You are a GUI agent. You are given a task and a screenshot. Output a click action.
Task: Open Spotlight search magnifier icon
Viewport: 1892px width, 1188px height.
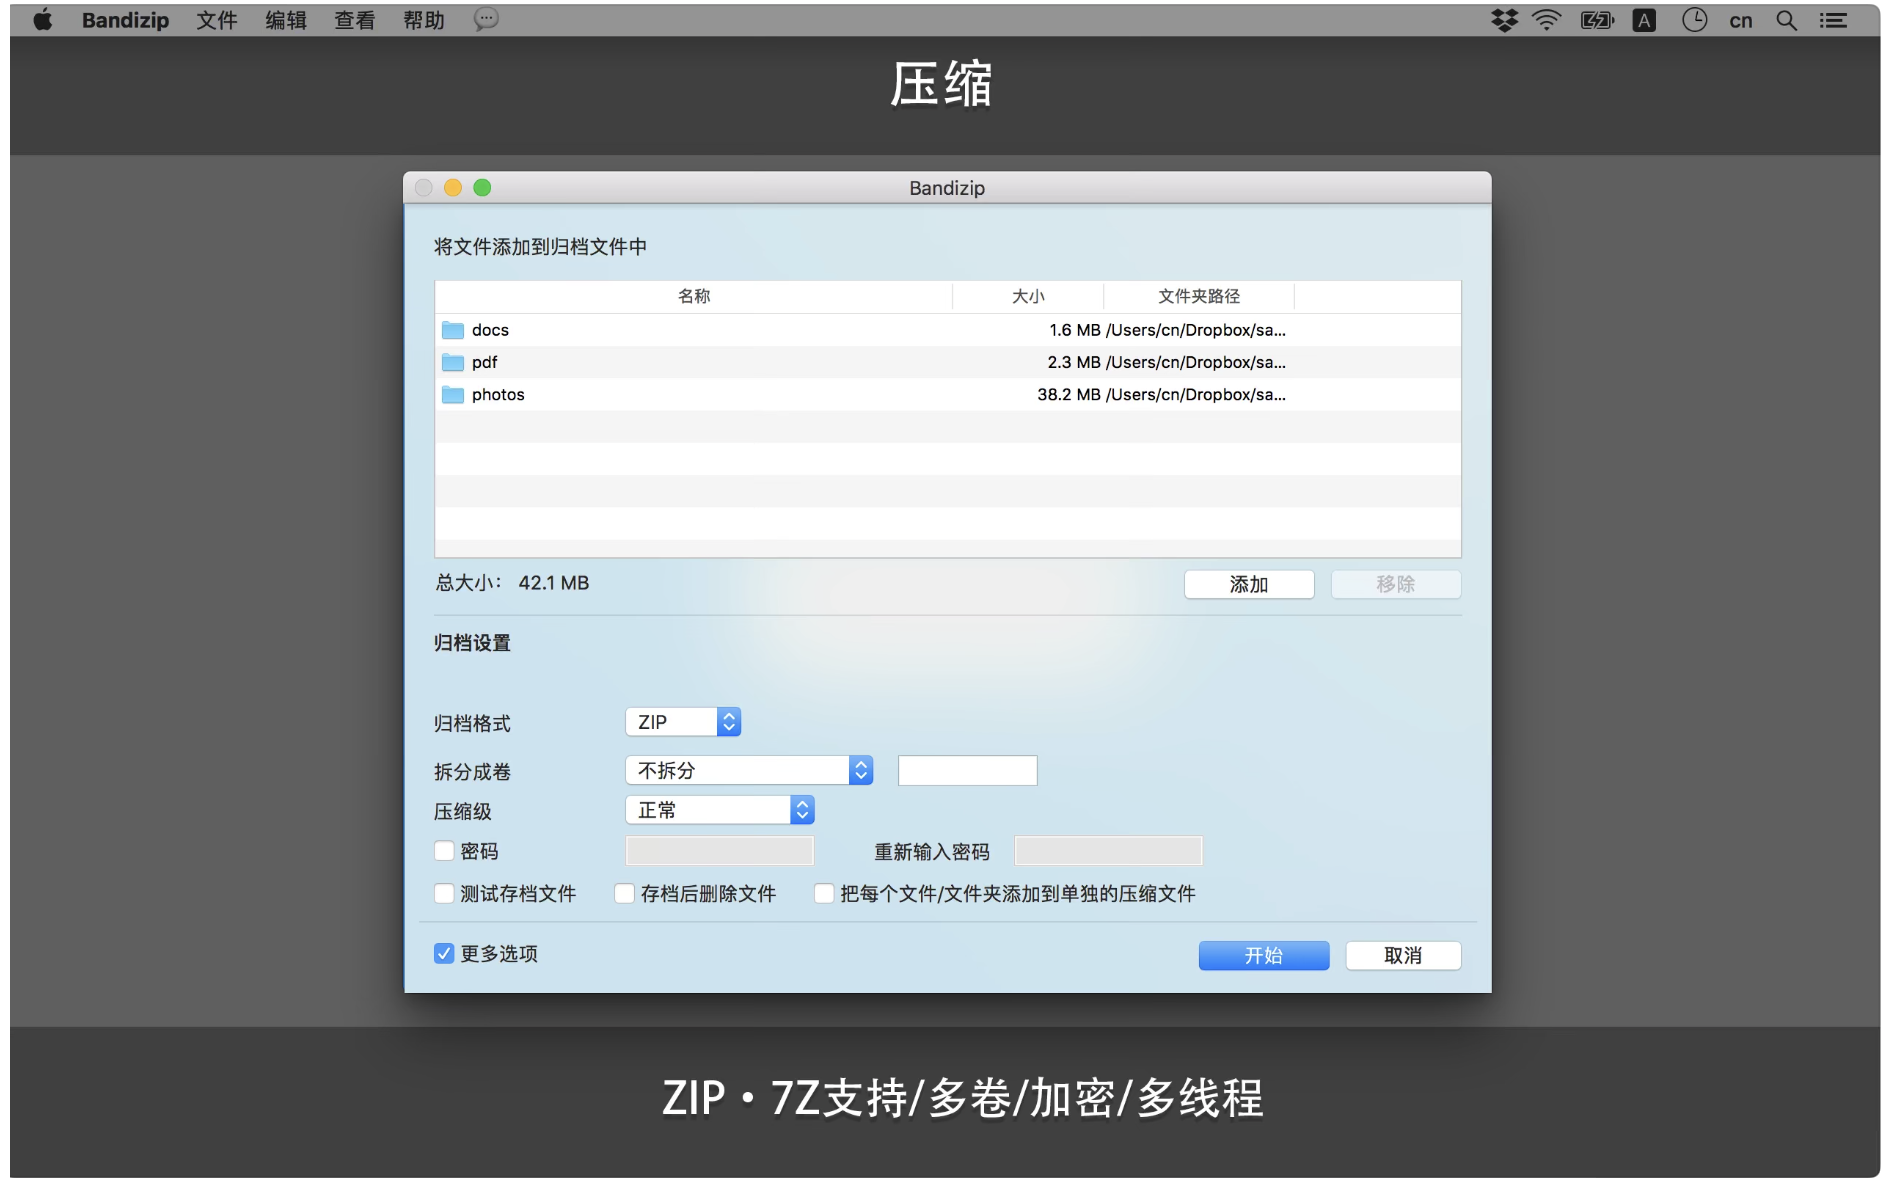[x=1786, y=20]
